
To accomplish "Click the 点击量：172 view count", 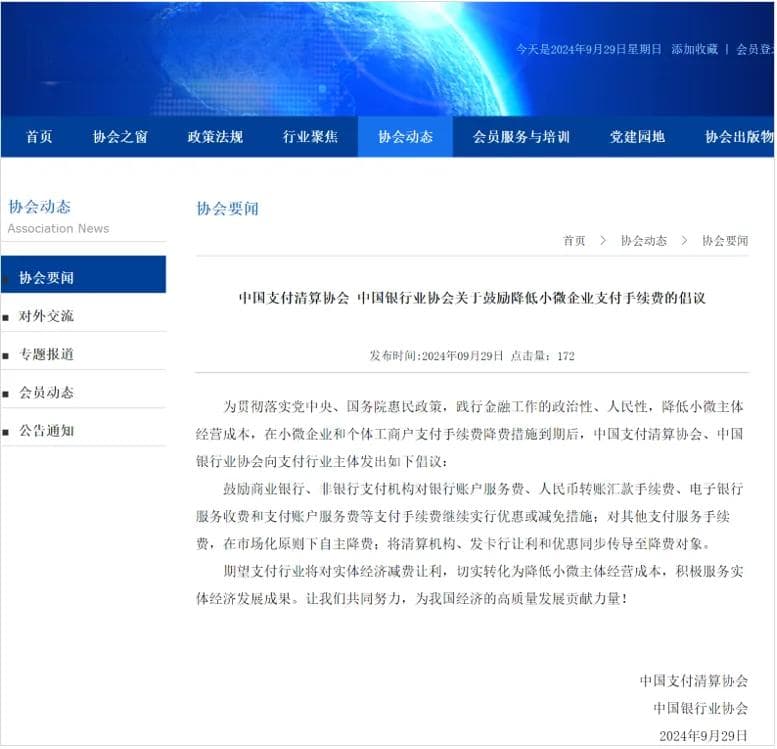I will (x=543, y=356).
